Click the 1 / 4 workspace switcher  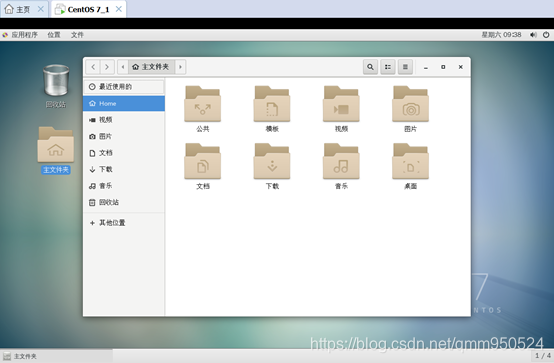pyautogui.click(x=543, y=356)
